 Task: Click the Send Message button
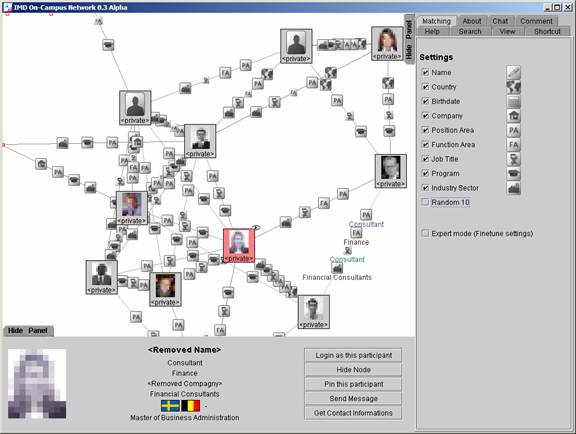click(x=353, y=398)
